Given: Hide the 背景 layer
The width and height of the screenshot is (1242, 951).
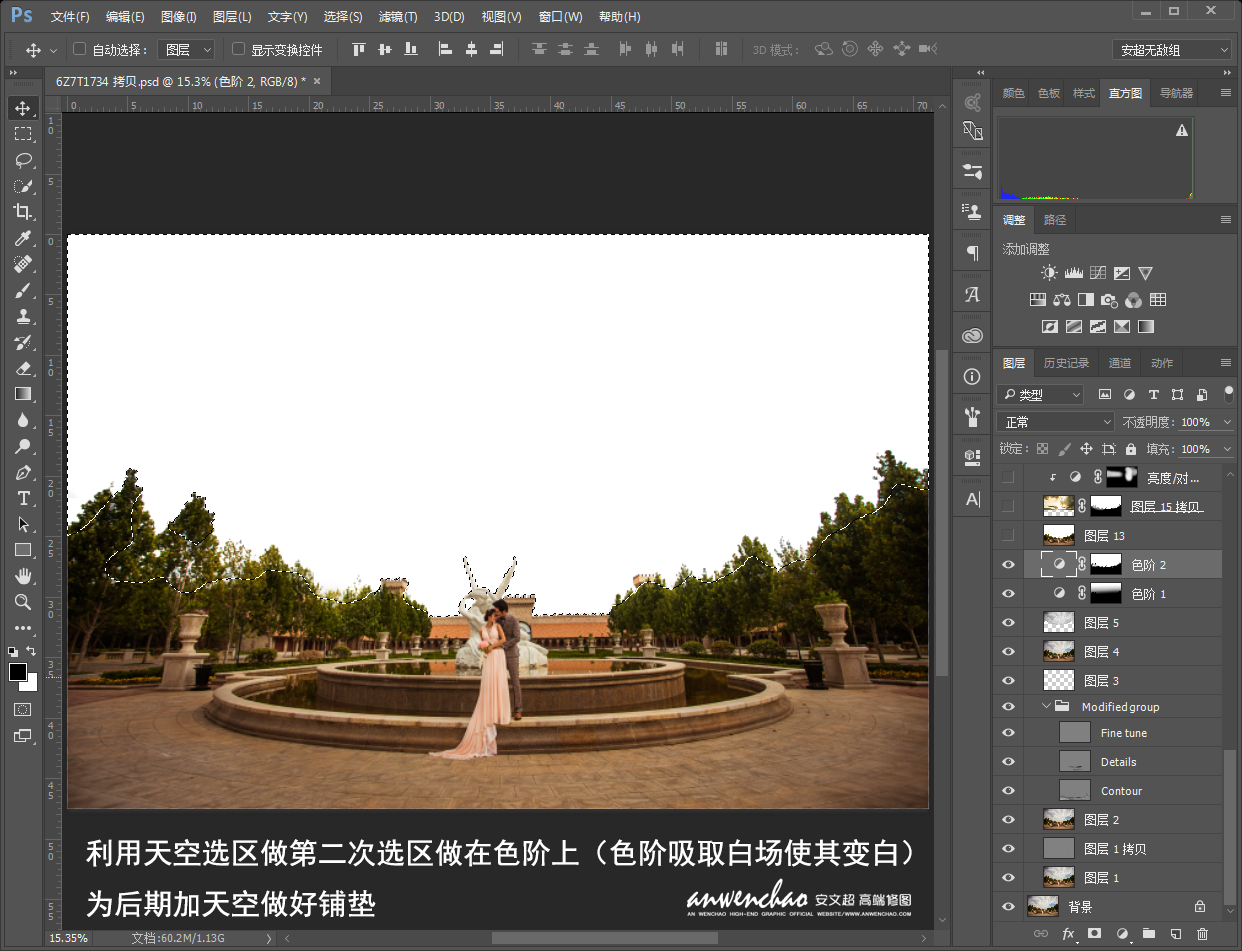Looking at the screenshot, I should (x=1008, y=907).
